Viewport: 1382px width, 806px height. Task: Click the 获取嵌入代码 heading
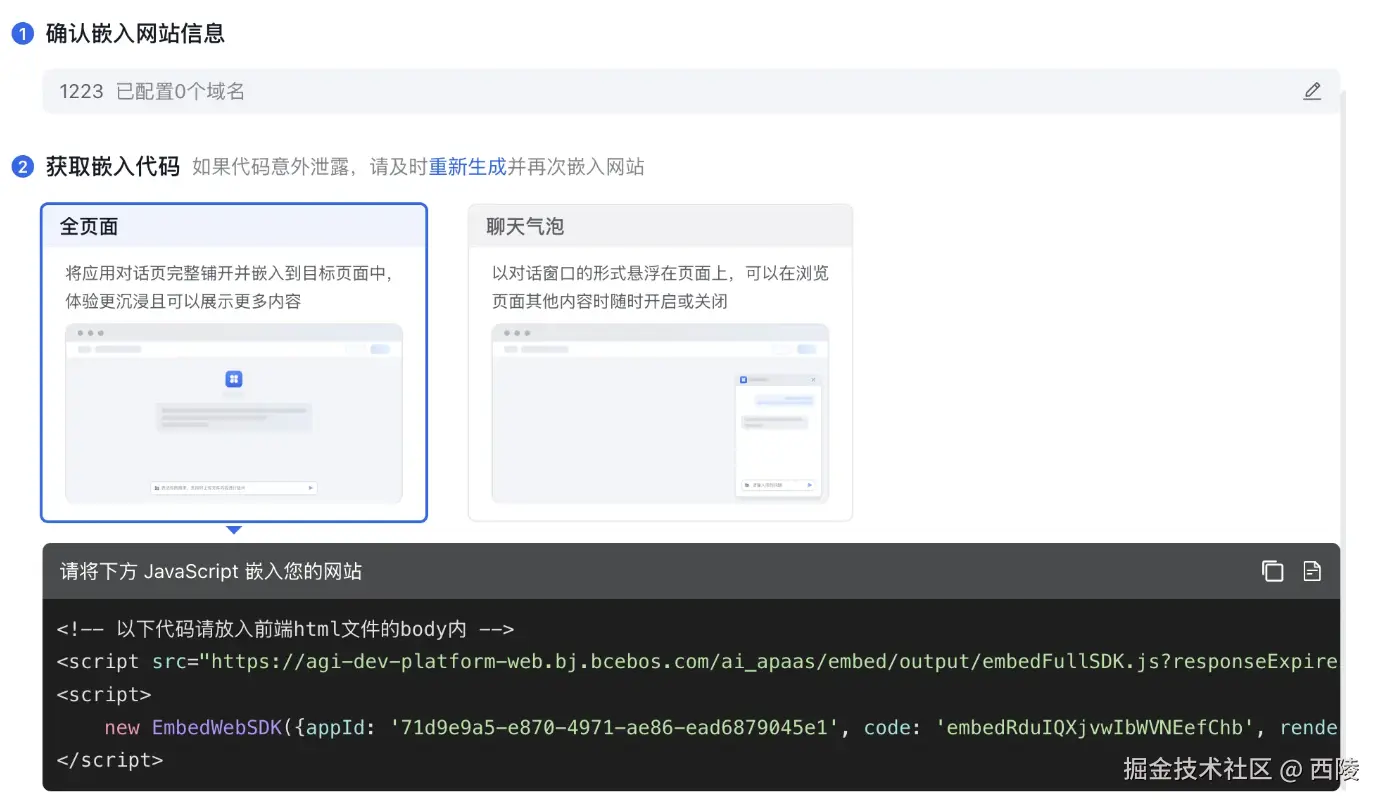pyautogui.click(x=112, y=167)
